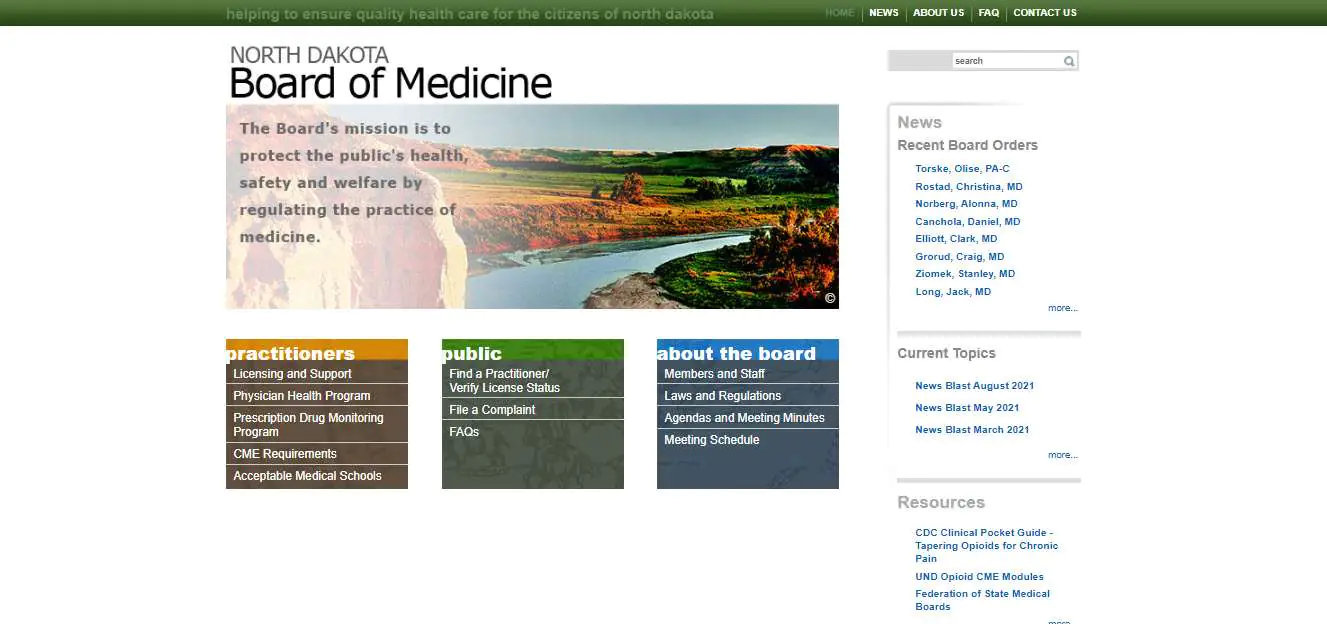Image resolution: width=1327 pixels, height=624 pixels.
Task: Select FAQ from the top navigation
Action: click(988, 13)
